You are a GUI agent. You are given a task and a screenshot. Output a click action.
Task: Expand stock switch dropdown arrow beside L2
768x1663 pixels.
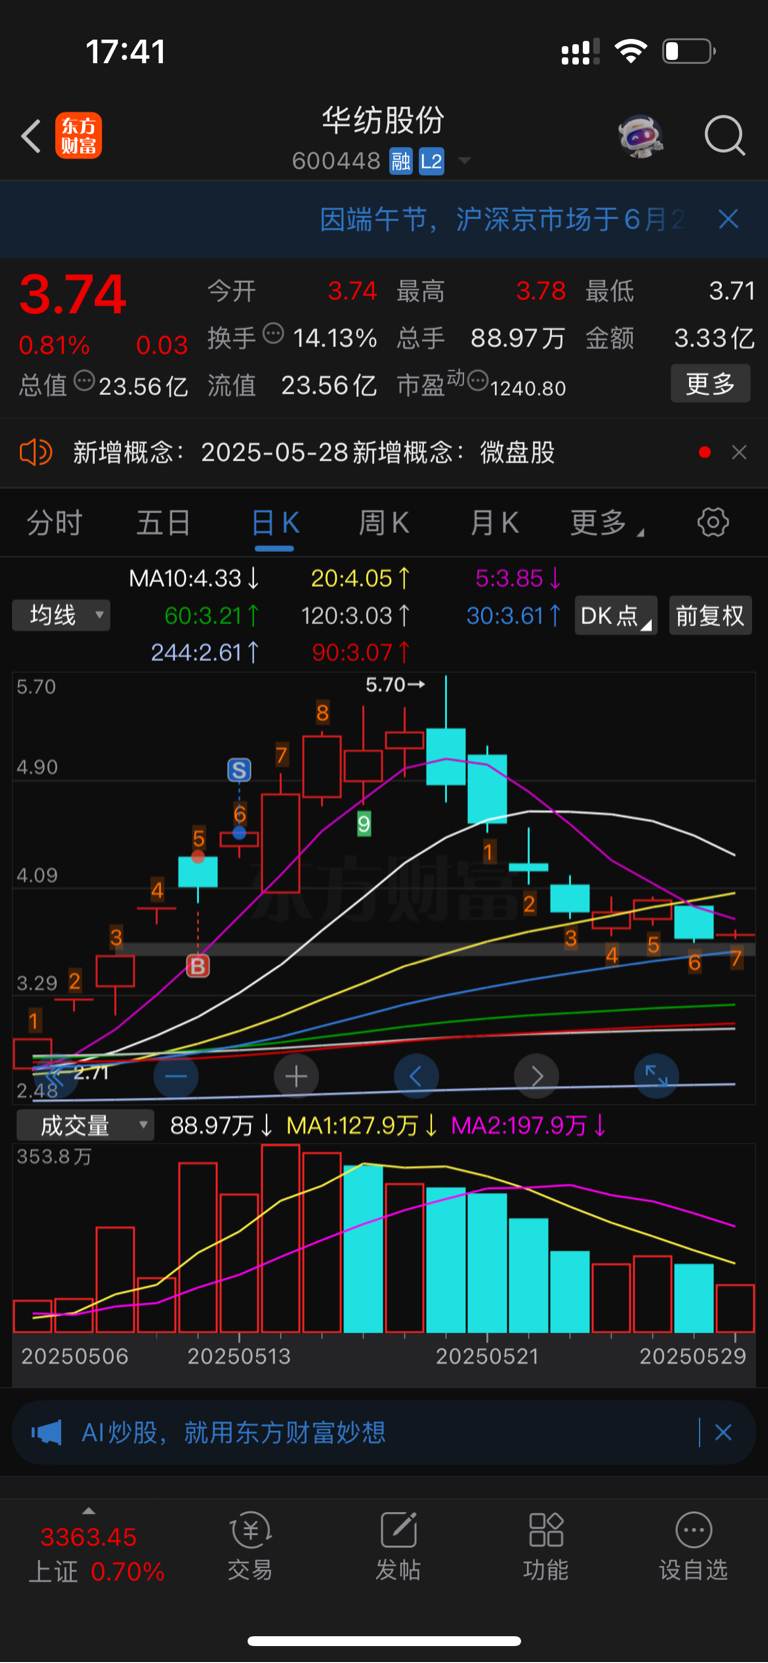click(x=464, y=161)
